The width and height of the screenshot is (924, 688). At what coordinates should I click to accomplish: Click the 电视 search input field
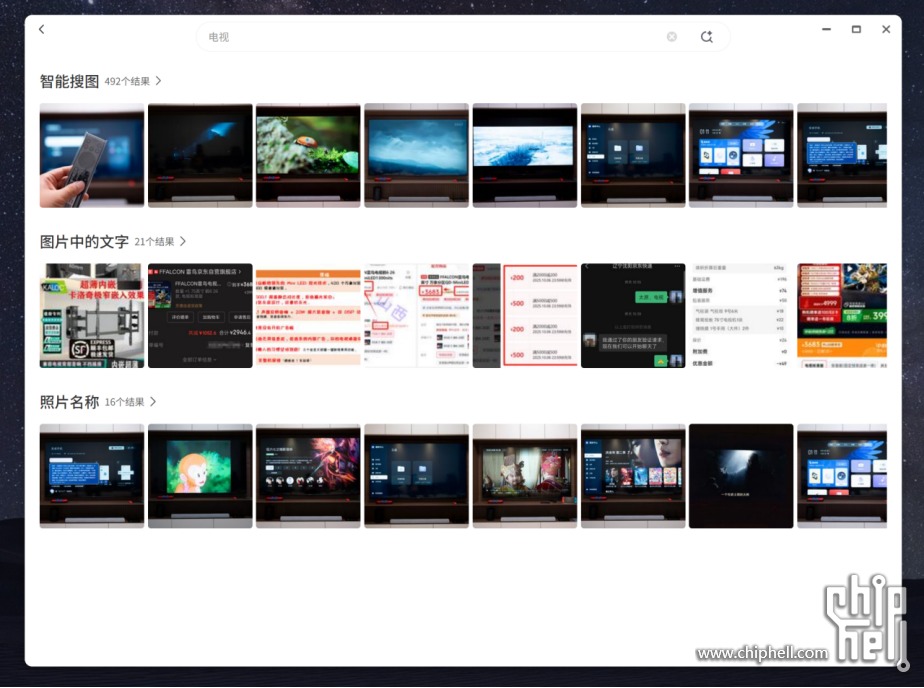coord(430,37)
